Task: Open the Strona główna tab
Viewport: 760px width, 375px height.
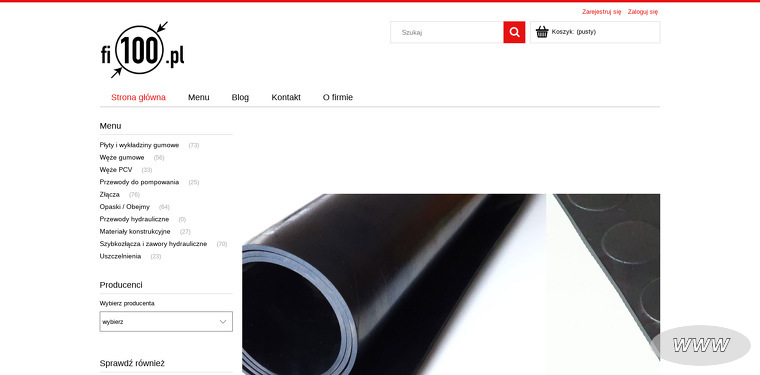Action: tap(138, 97)
